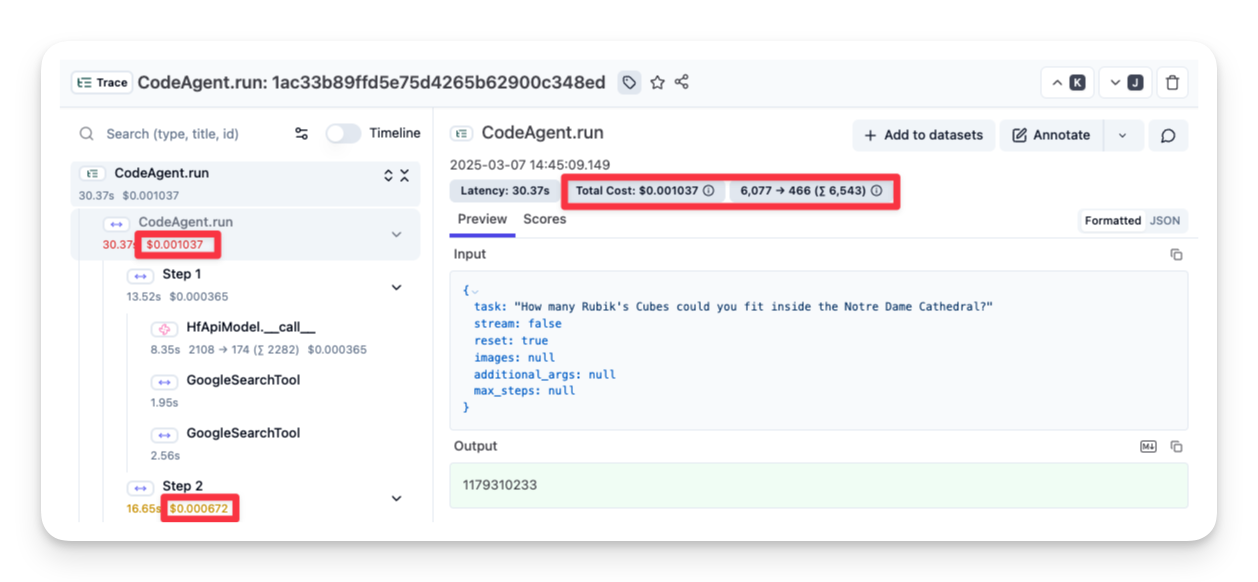Expand the Step 2 chevron
1258x582 pixels.
tap(396, 498)
